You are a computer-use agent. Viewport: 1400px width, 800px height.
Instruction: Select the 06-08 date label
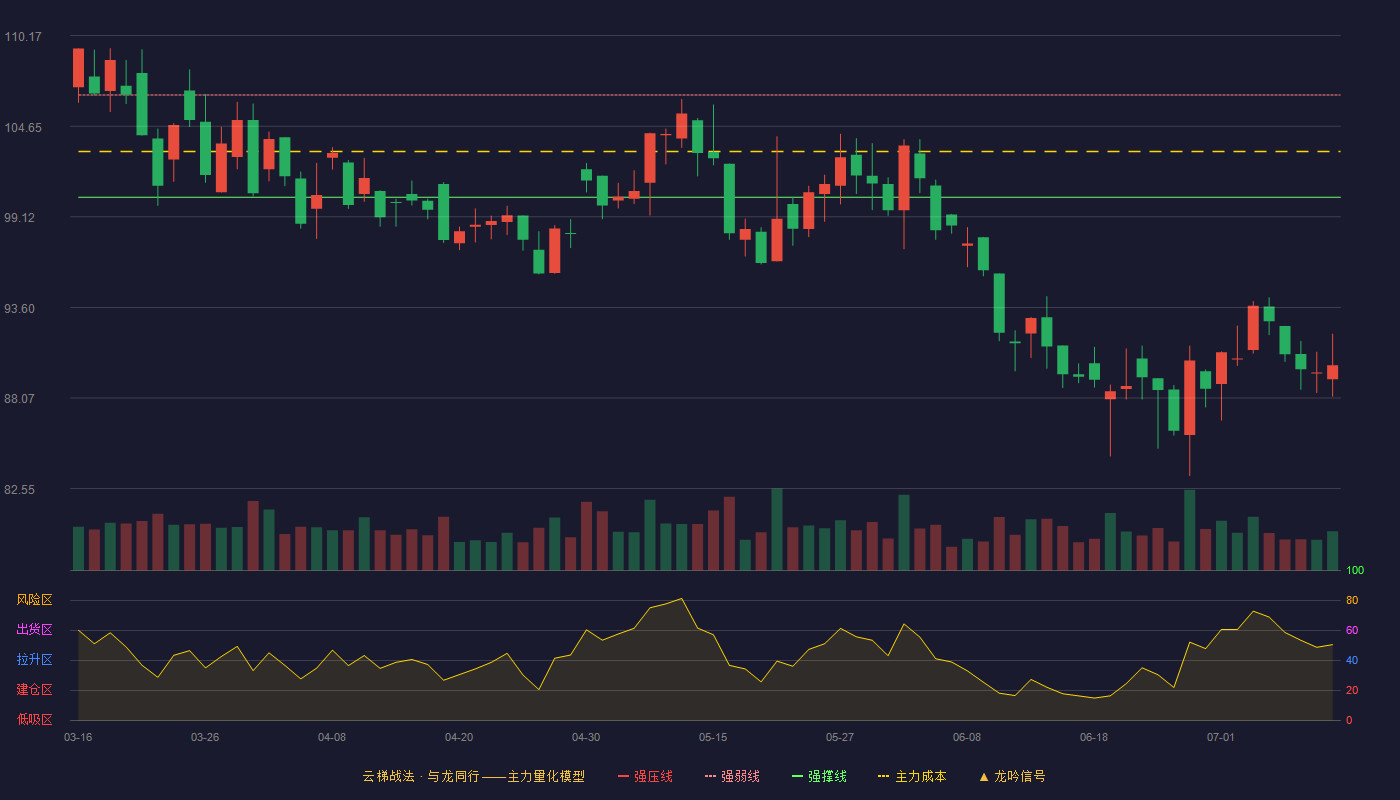(967, 737)
